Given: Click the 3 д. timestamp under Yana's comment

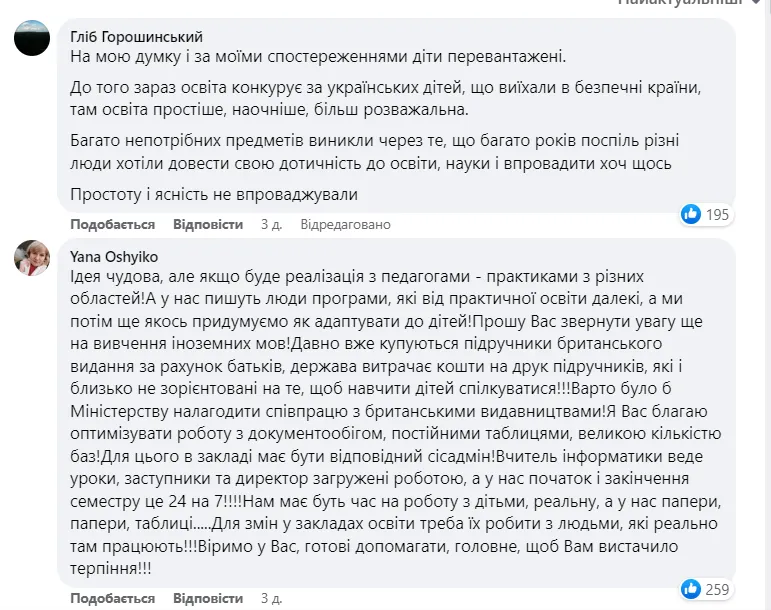Looking at the screenshot, I should [x=271, y=598].
